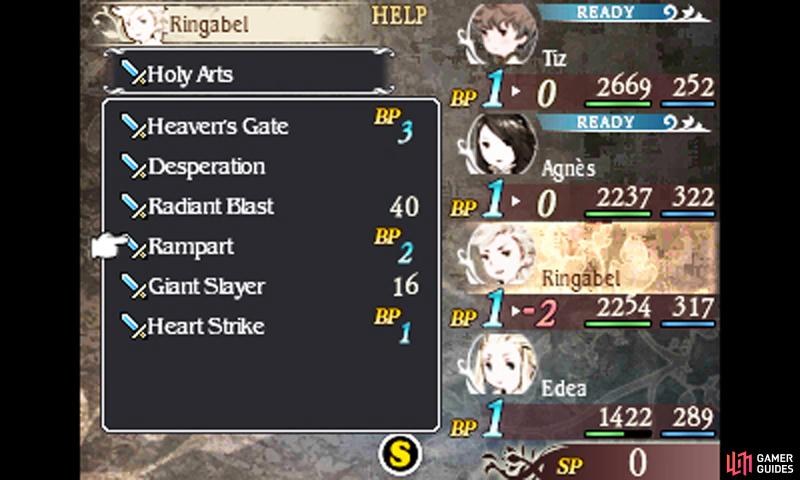Choose Desperation from Holy Arts list
Image resolution: width=800 pixels, height=480 pixels.
click(x=270, y=166)
